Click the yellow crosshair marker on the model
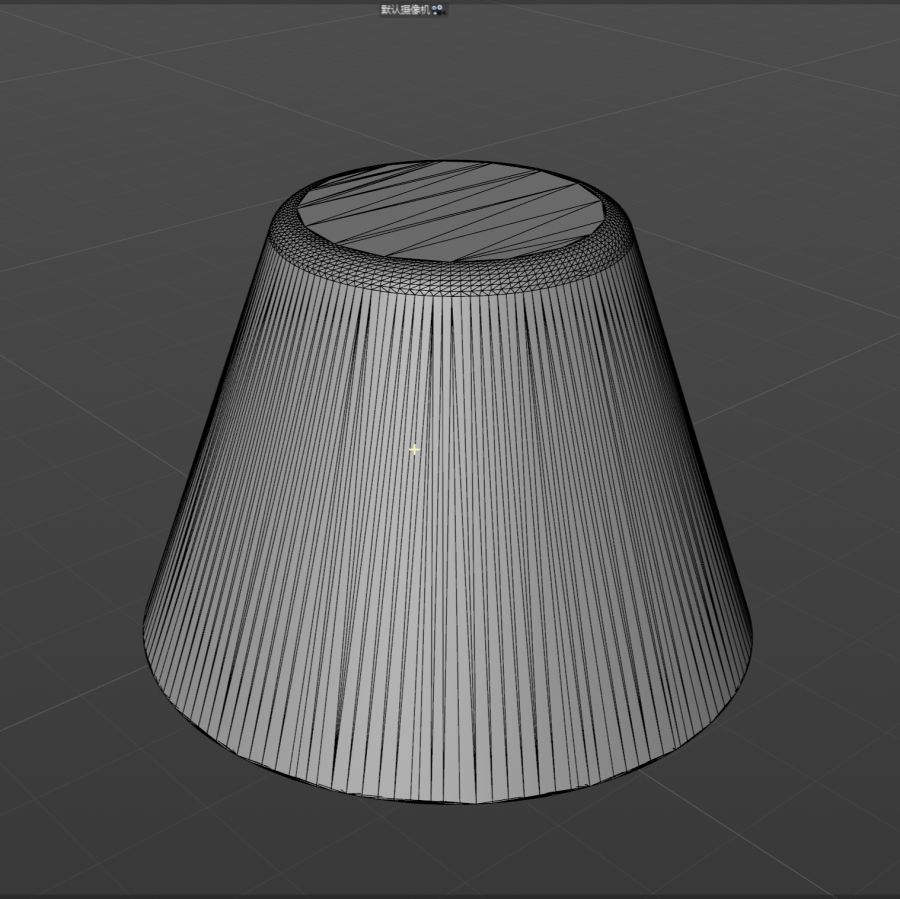The width and height of the screenshot is (900, 899). pyautogui.click(x=414, y=451)
